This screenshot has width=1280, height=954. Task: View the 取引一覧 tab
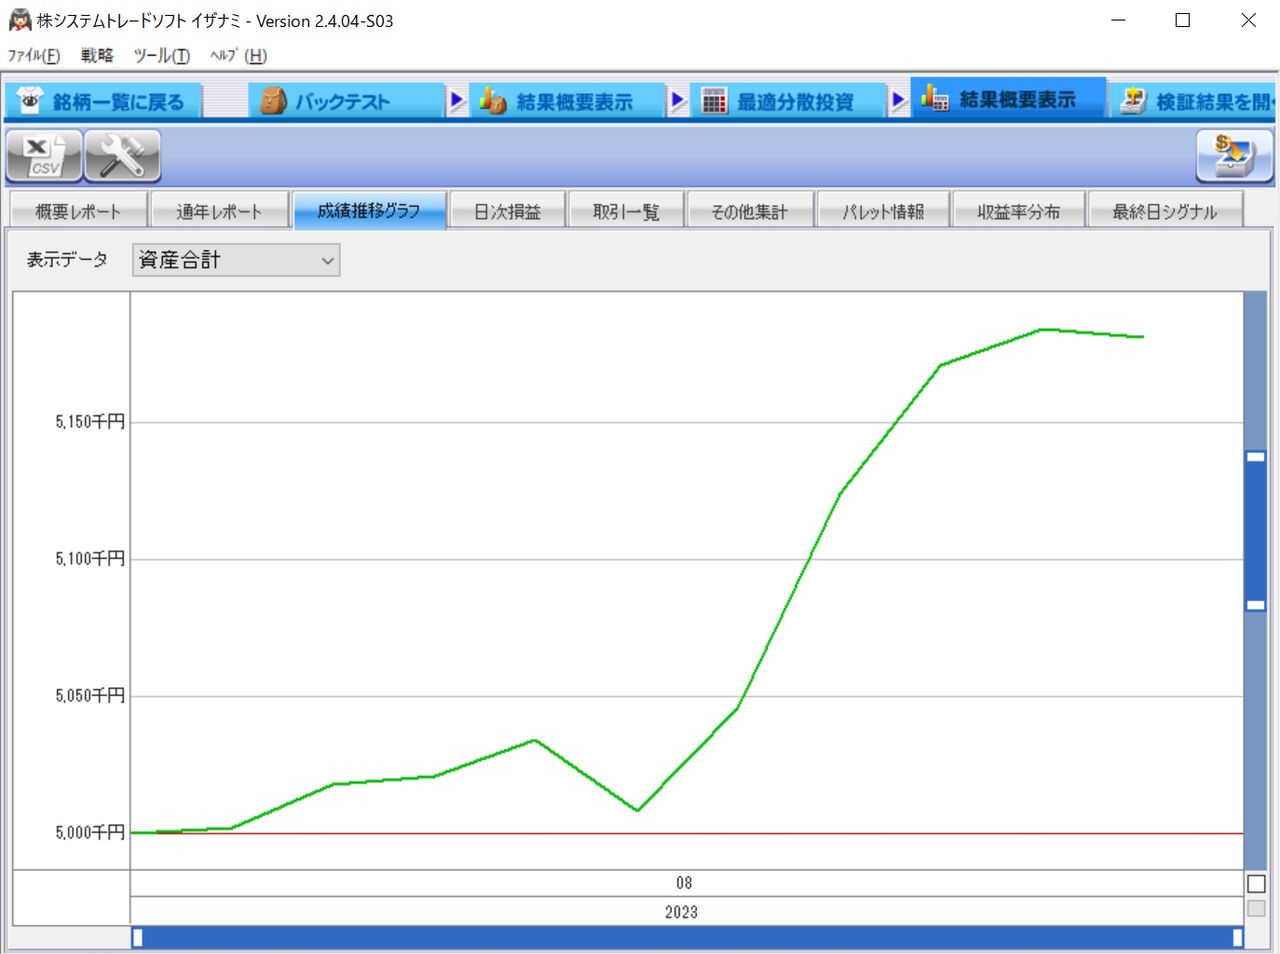(626, 212)
